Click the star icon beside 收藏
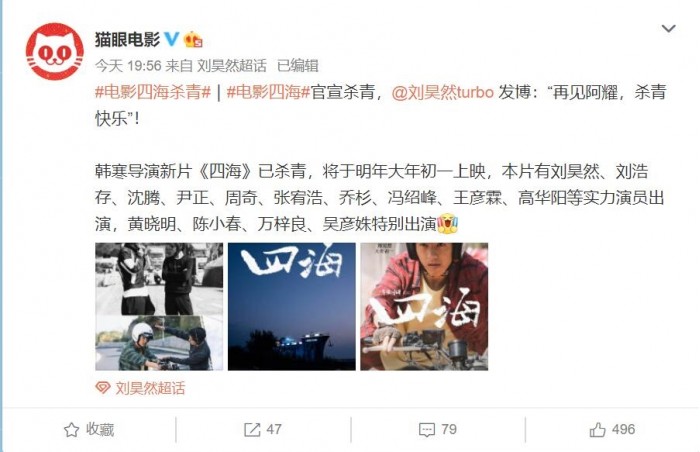Viewport: 700px width, 452px height. 71,430
